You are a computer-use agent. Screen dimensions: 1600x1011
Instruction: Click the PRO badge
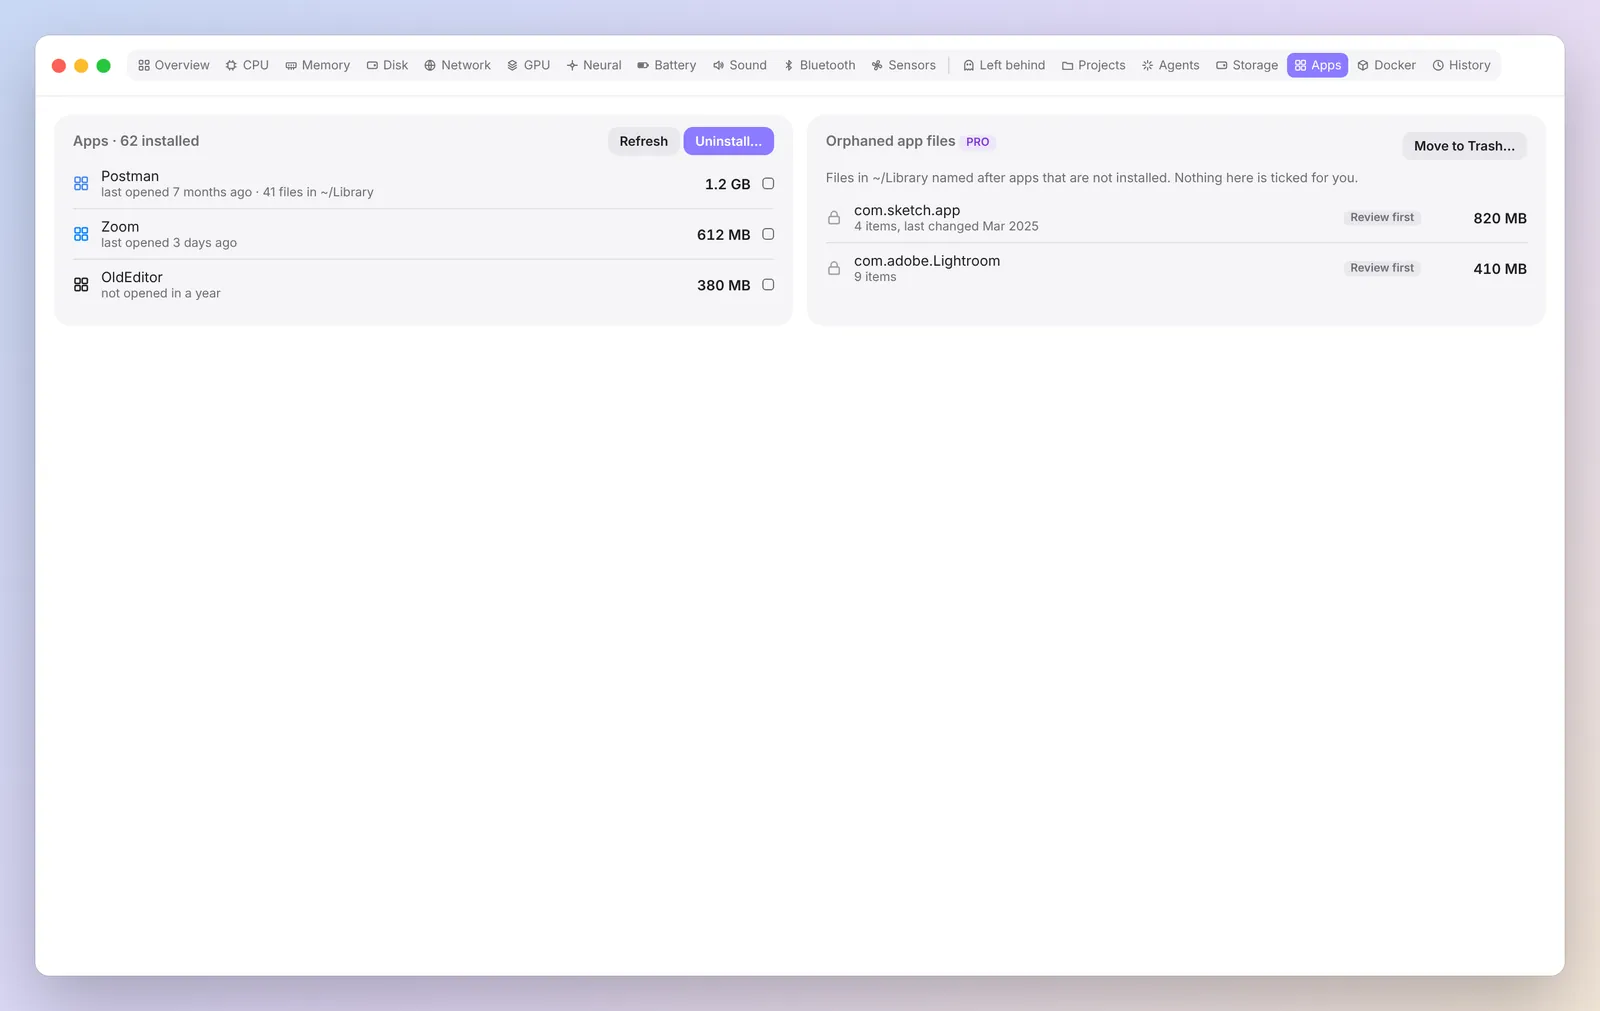point(977,142)
